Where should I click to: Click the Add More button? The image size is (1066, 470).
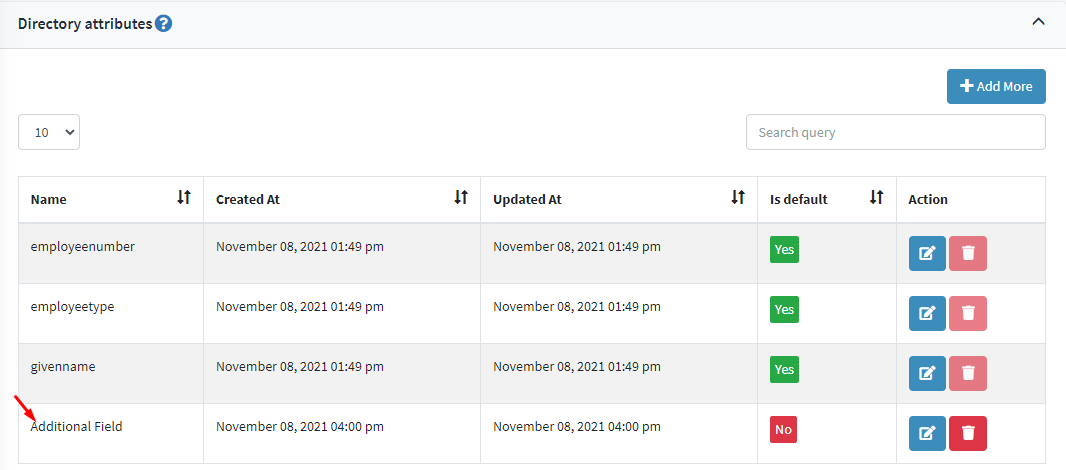point(996,86)
